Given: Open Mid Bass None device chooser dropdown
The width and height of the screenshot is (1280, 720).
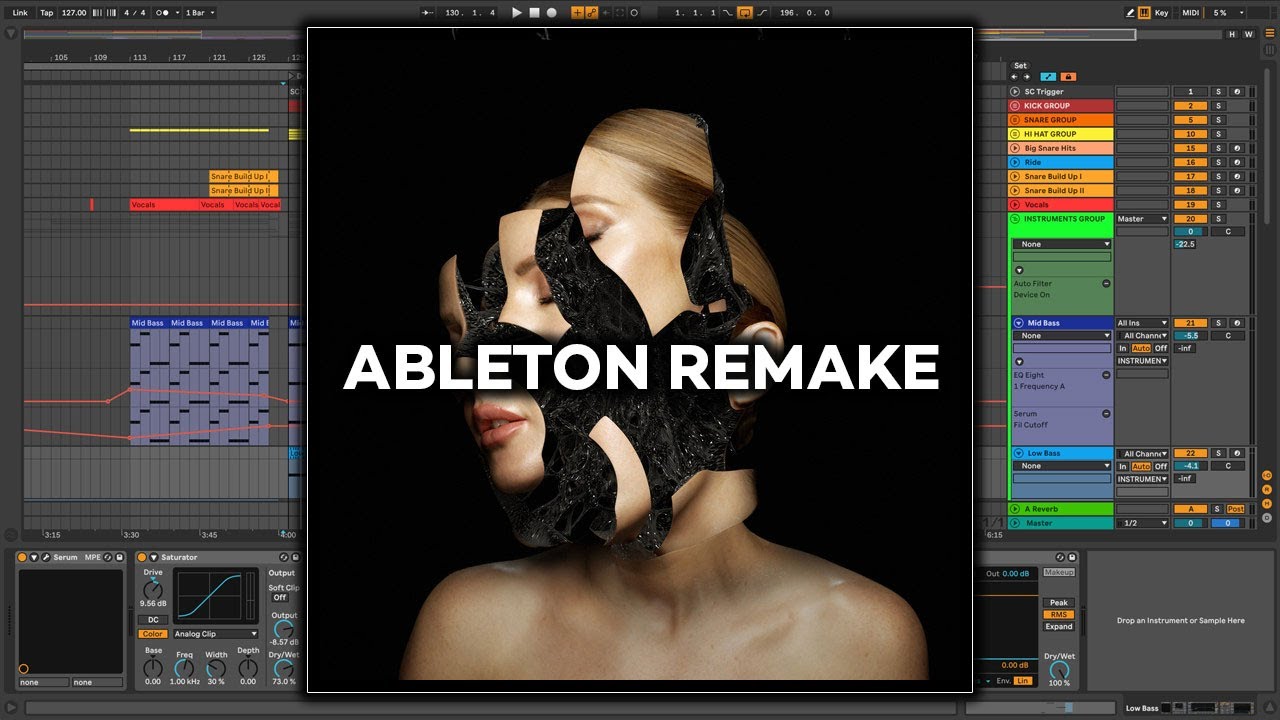Looking at the screenshot, I should tap(1061, 336).
